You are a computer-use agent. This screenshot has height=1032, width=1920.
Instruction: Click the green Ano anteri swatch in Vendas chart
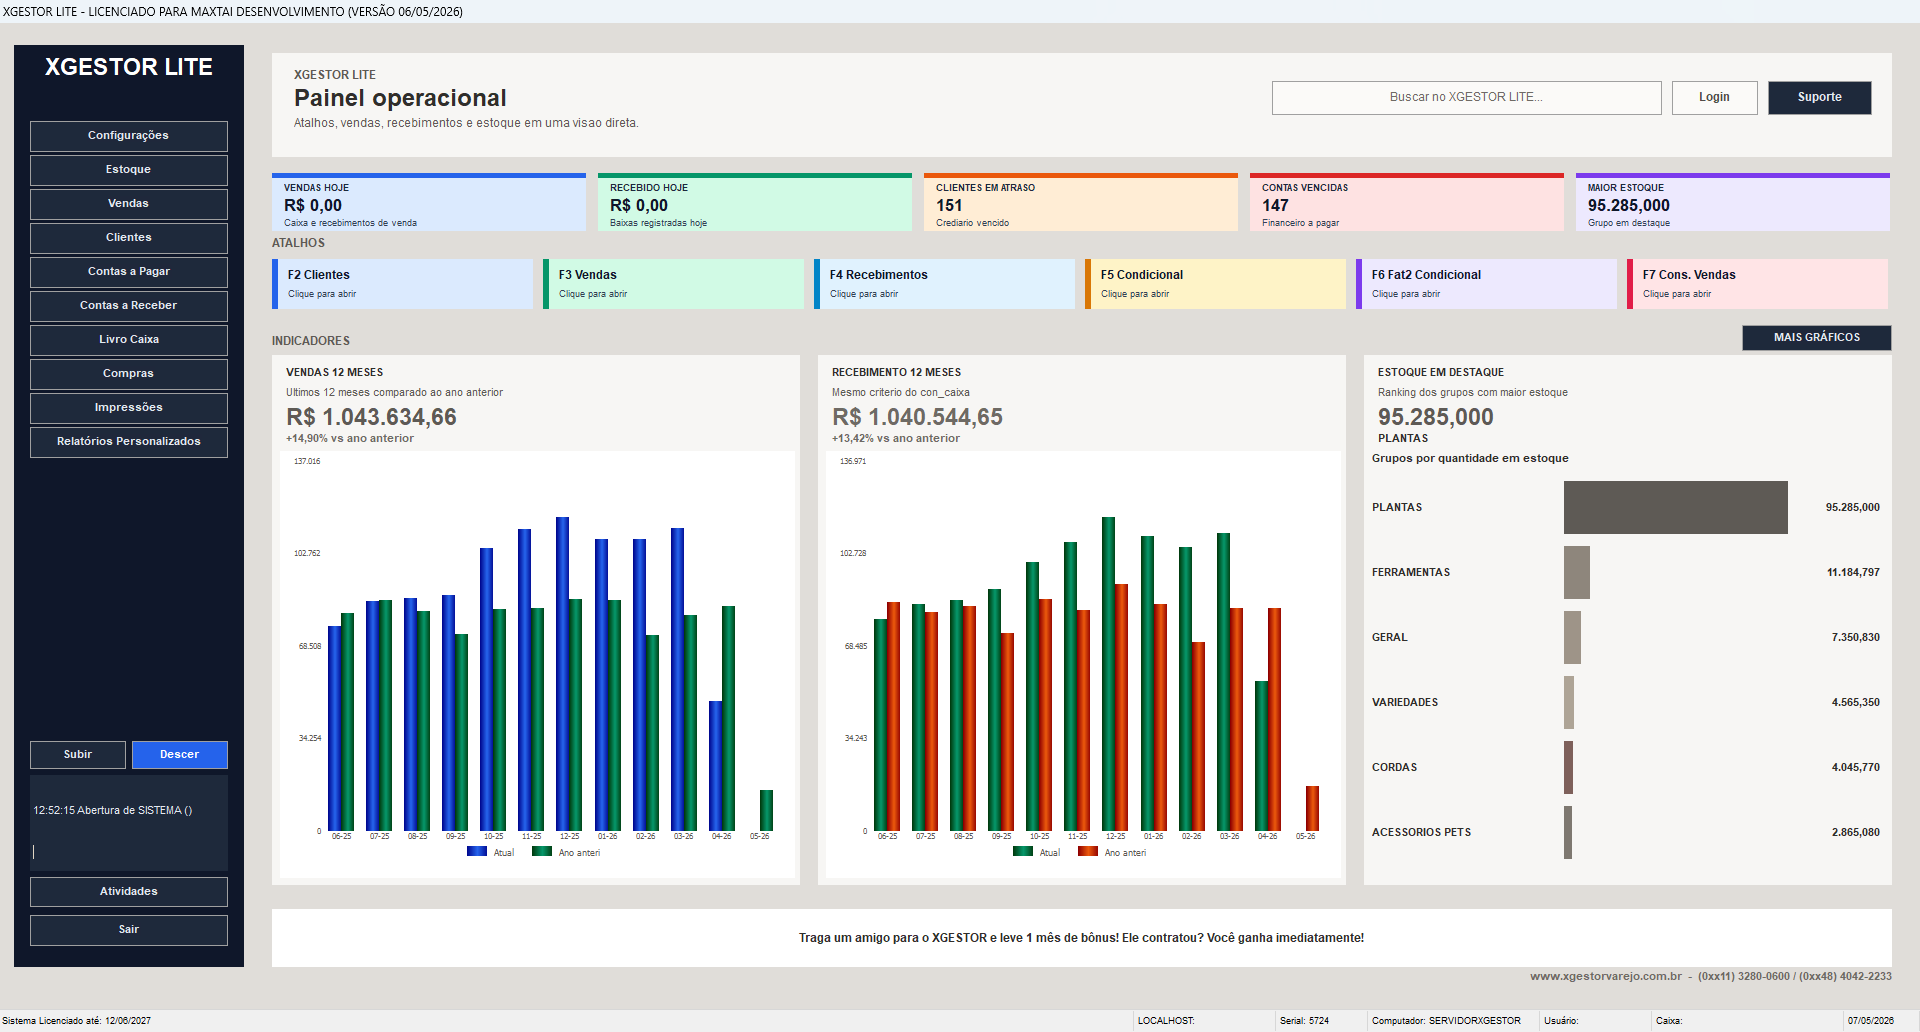542,852
